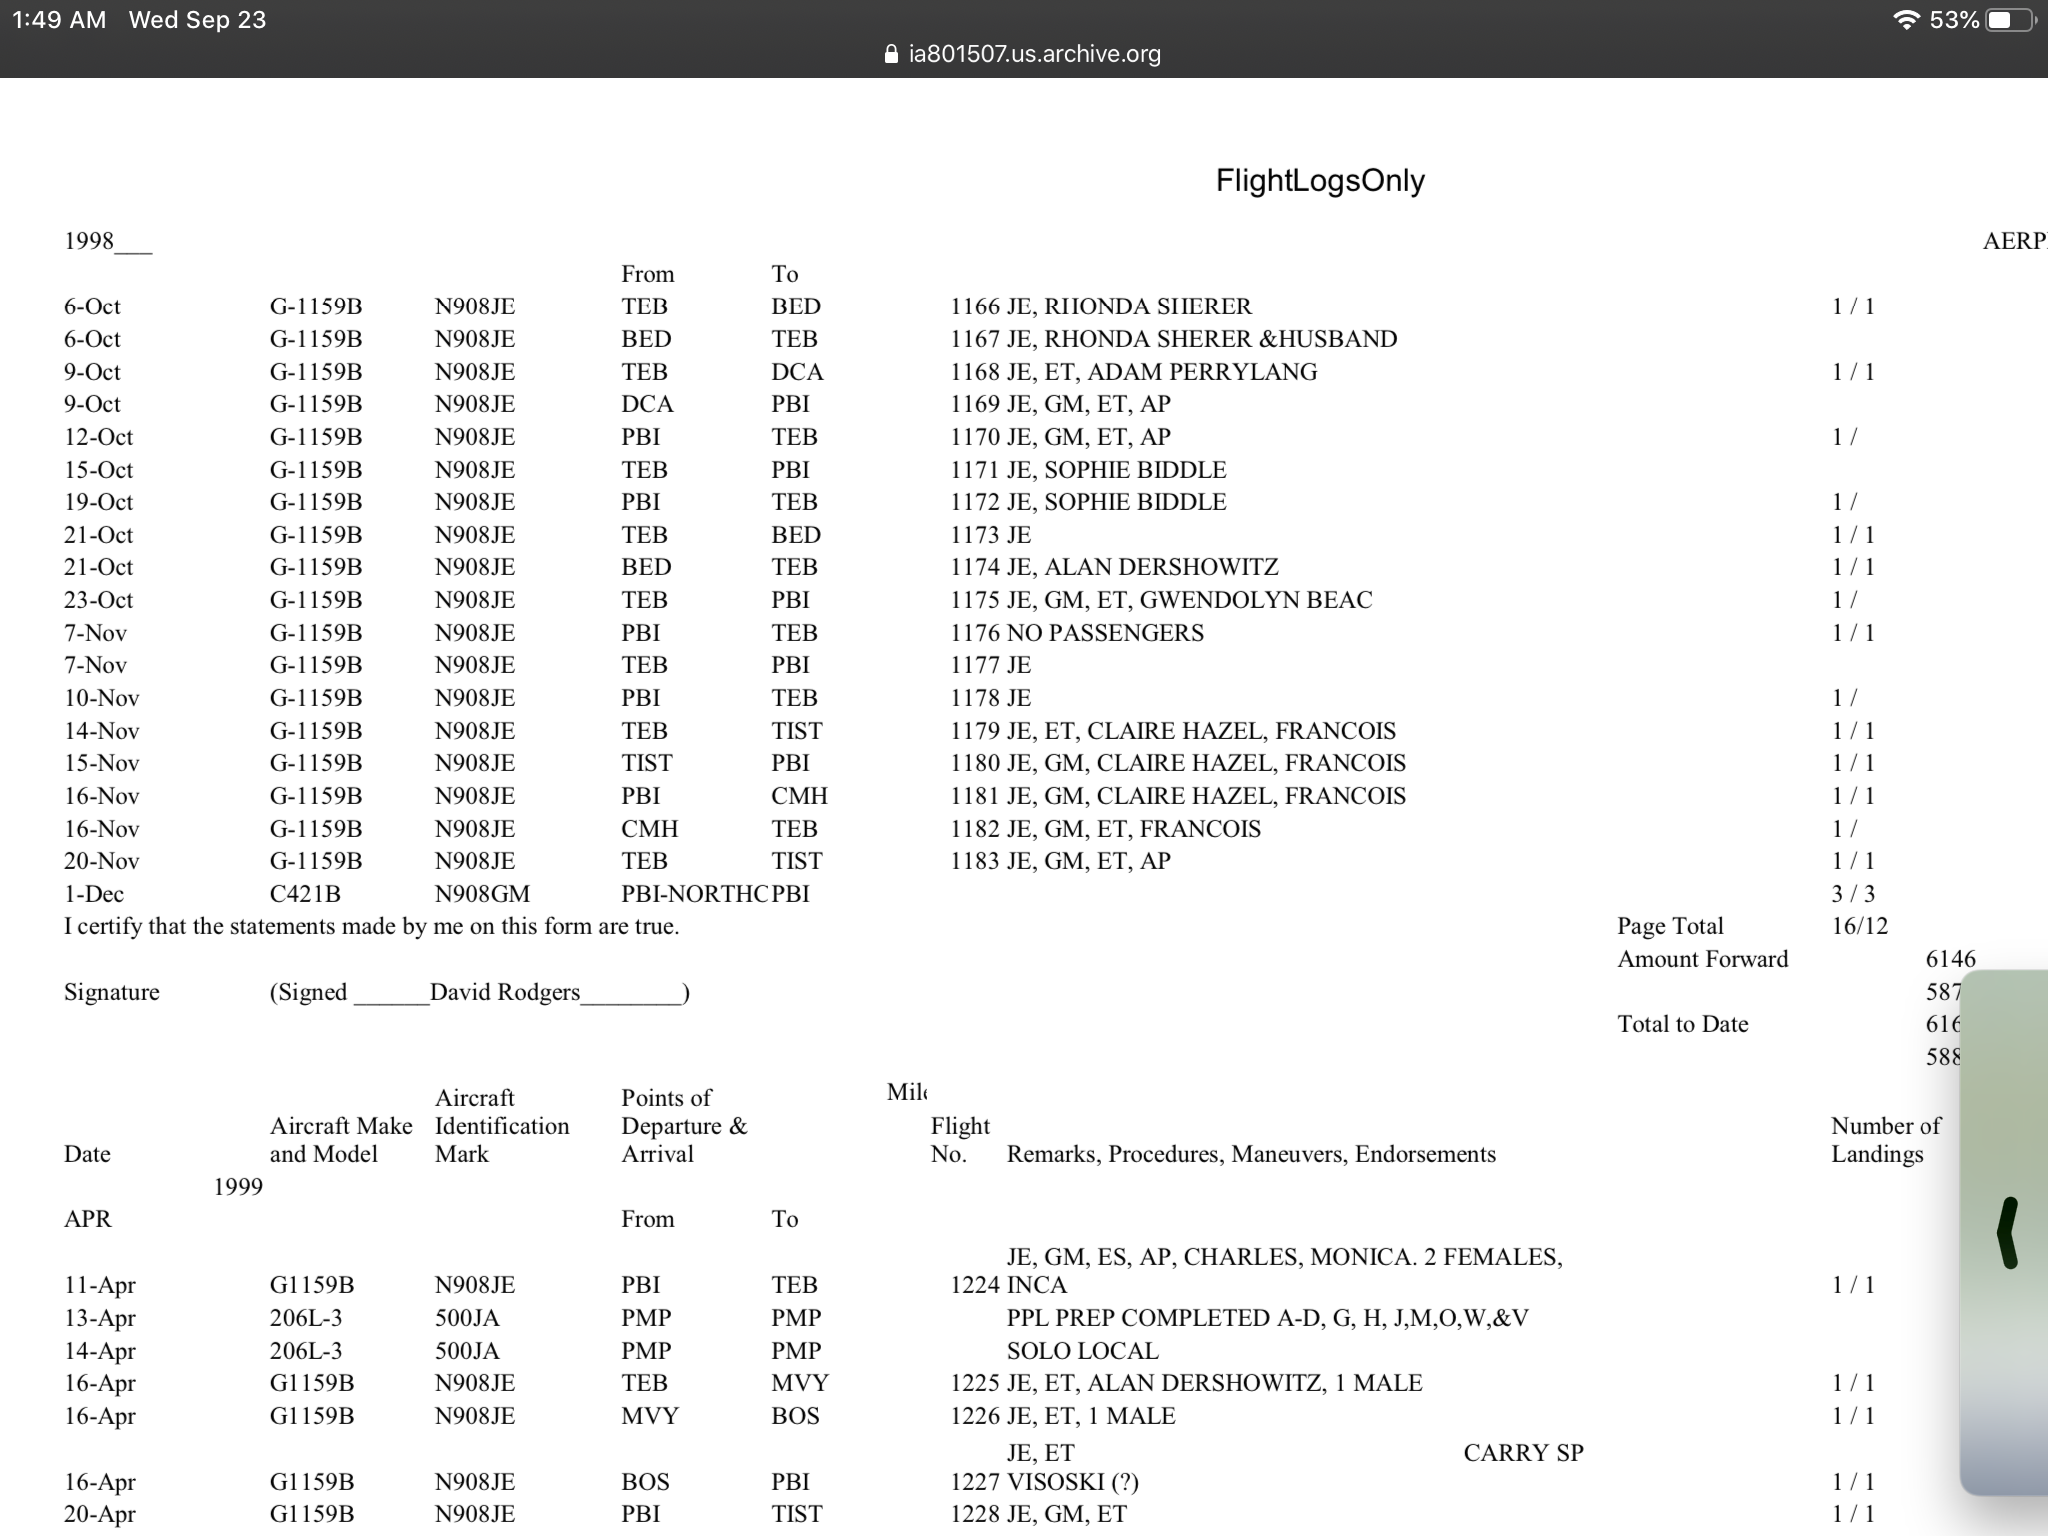Select the PBI-NORTHC departure cell
The height and width of the screenshot is (1536, 2048).
coord(695,894)
